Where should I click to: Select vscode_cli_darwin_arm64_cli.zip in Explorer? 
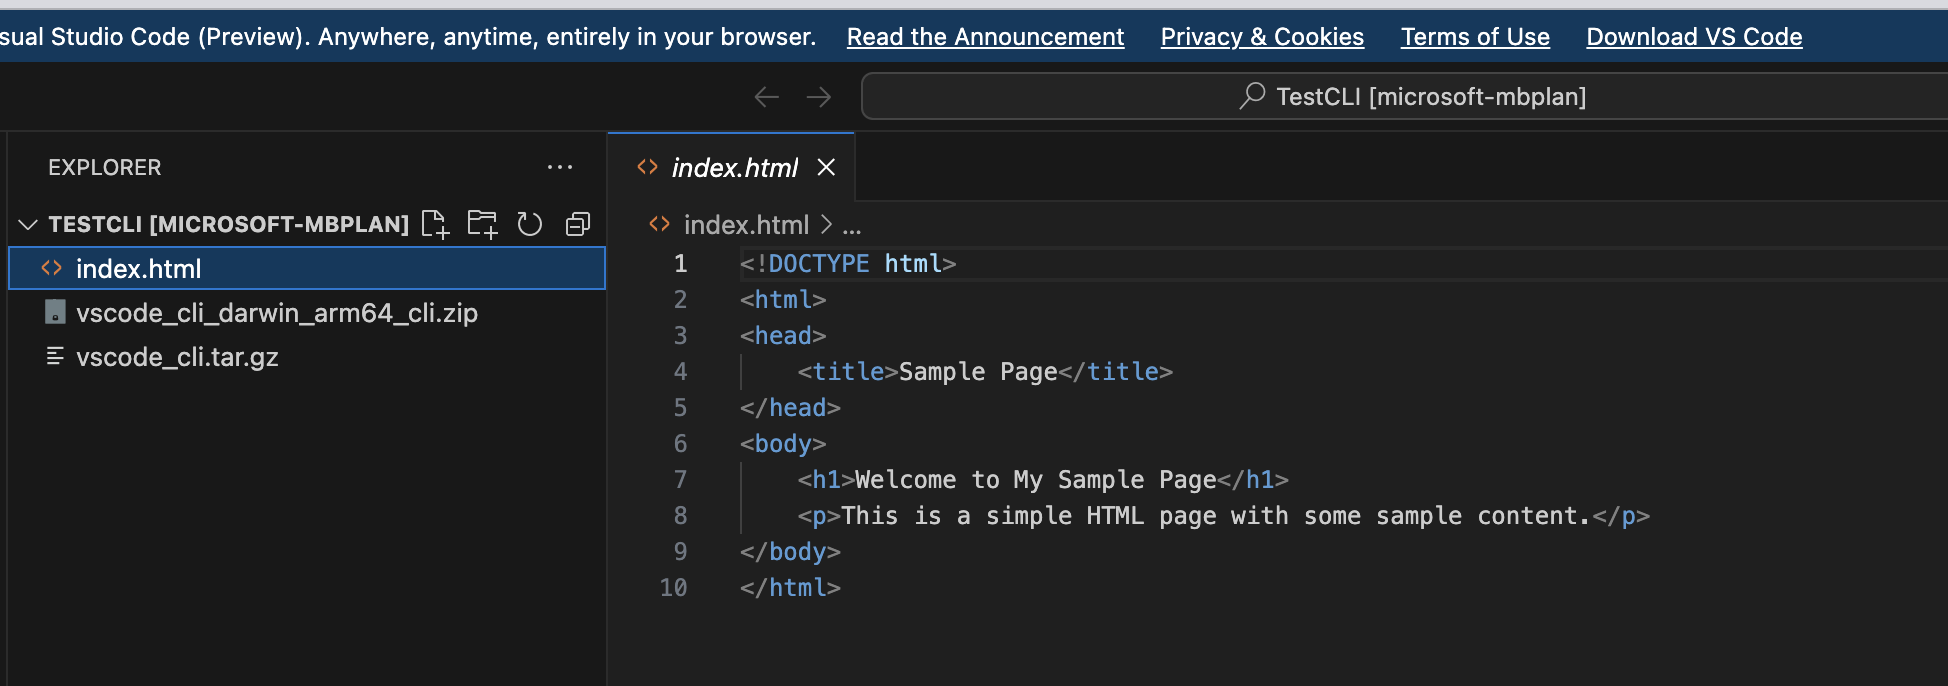pyautogui.click(x=276, y=313)
